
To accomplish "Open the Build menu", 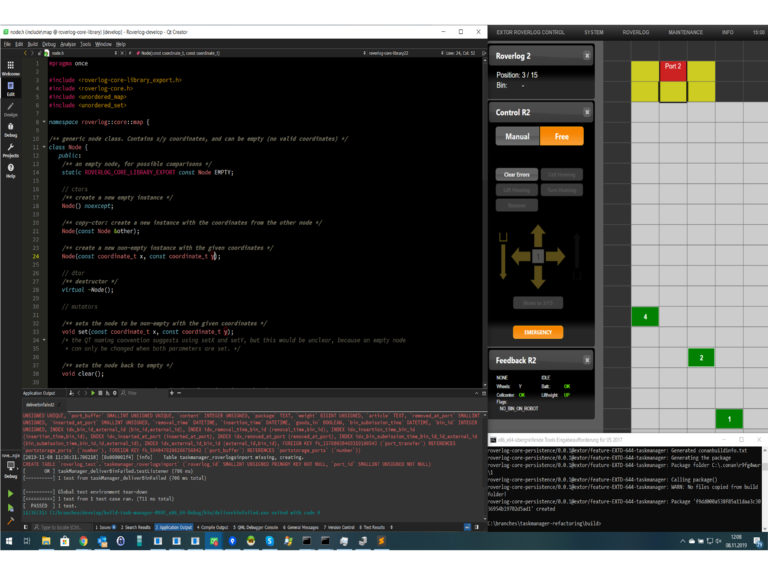I will 32,44.
